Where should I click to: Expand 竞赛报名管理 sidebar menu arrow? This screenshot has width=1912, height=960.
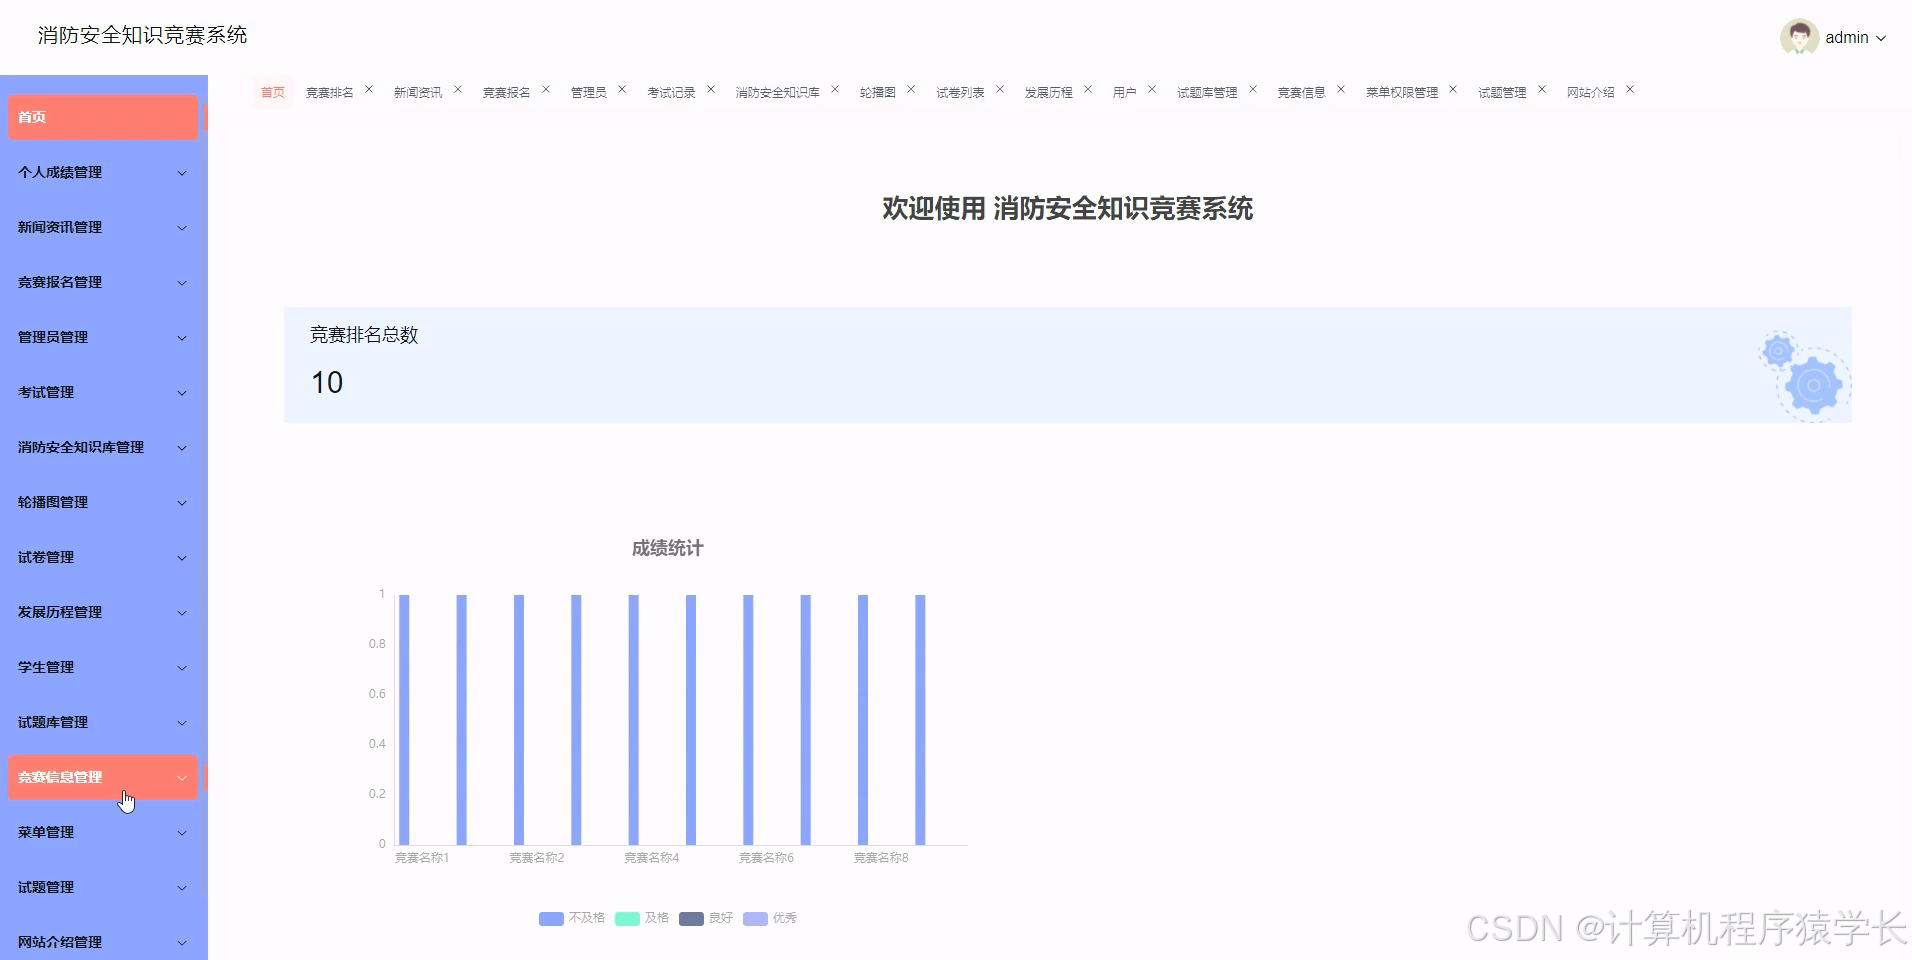click(182, 283)
